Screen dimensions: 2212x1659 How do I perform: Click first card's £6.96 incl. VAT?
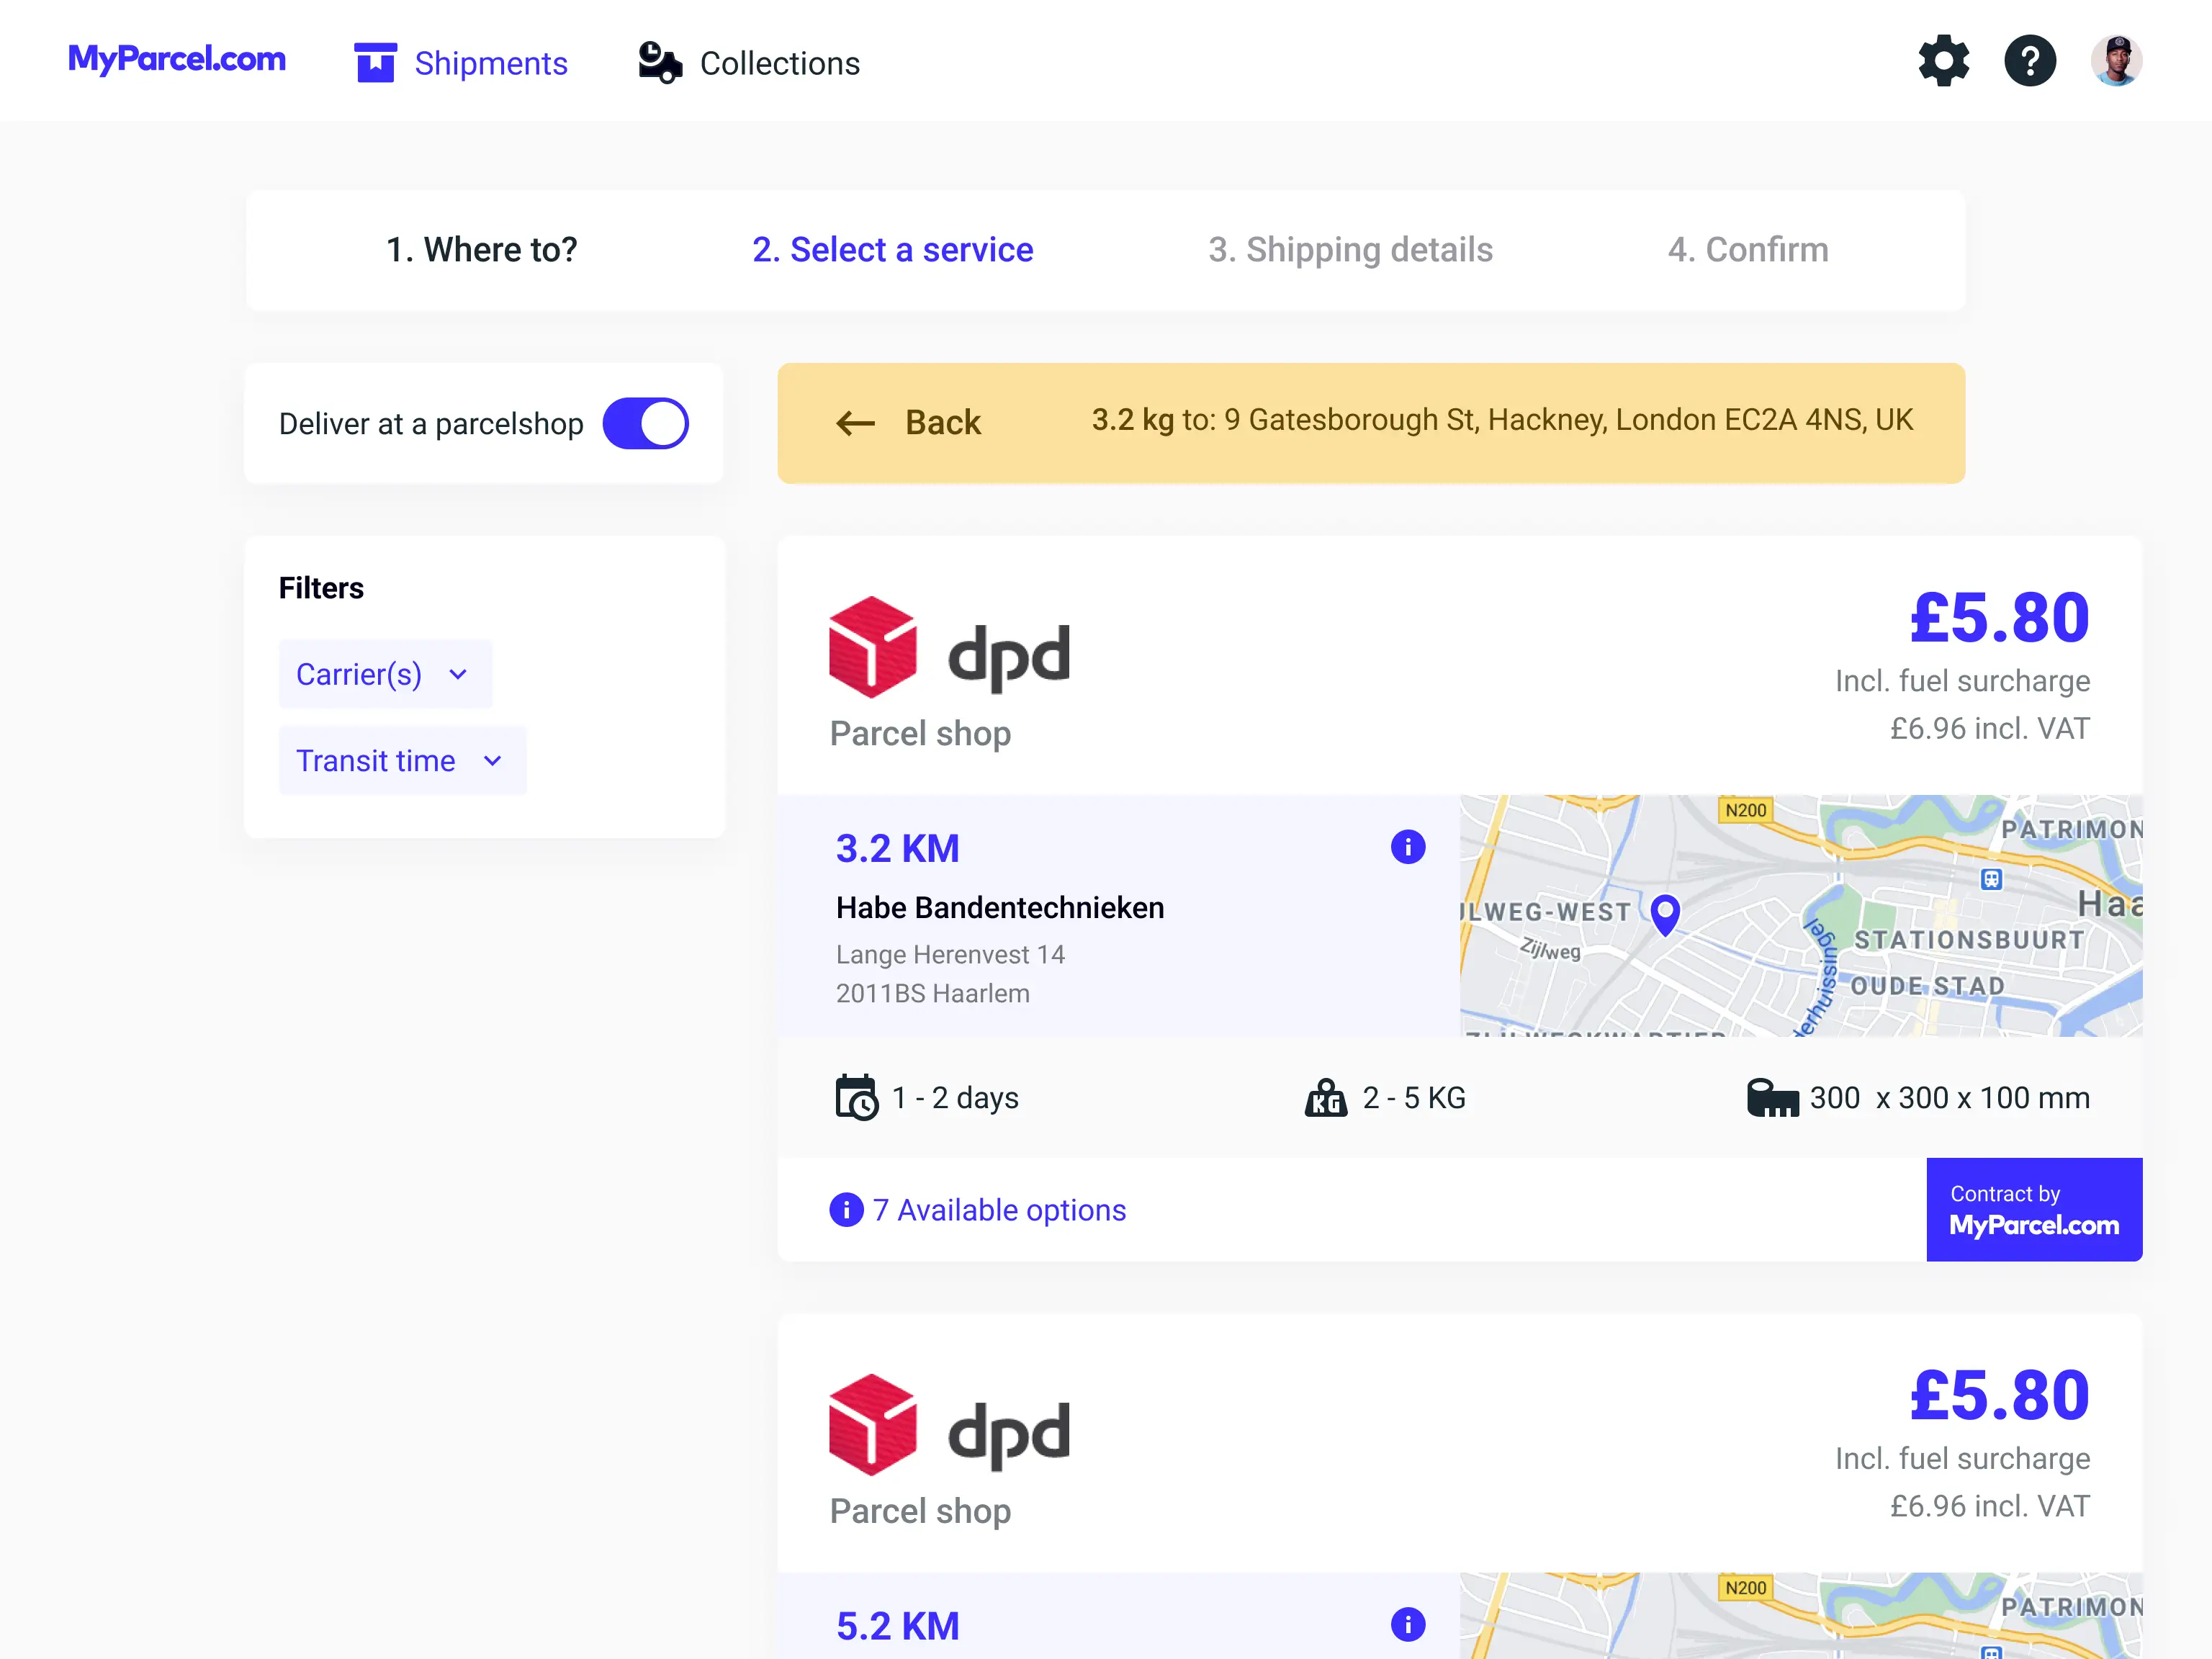1989,728
